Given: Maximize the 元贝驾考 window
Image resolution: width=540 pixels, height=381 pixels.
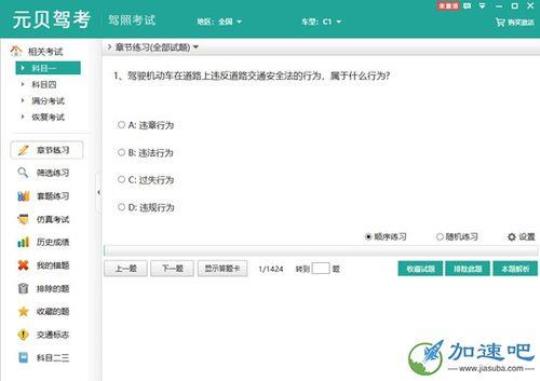Looking at the screenshot, I should tap(515, 6).
